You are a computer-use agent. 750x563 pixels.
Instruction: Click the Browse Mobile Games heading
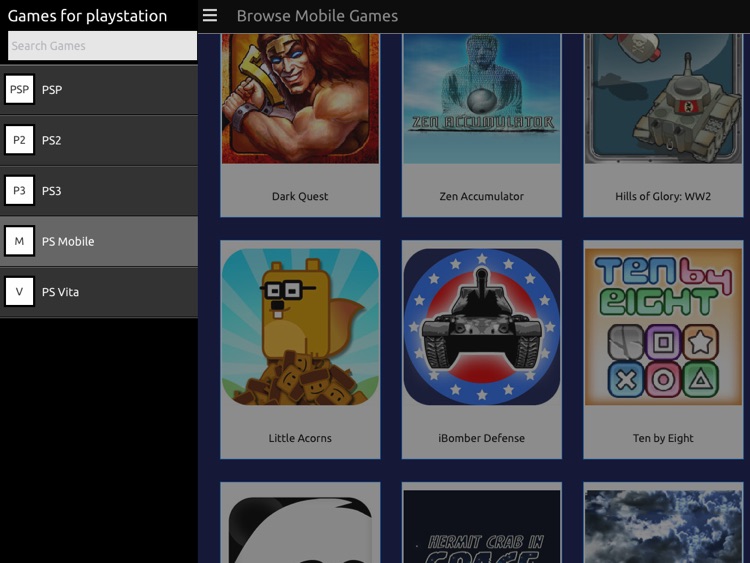[x=317, y=16]
